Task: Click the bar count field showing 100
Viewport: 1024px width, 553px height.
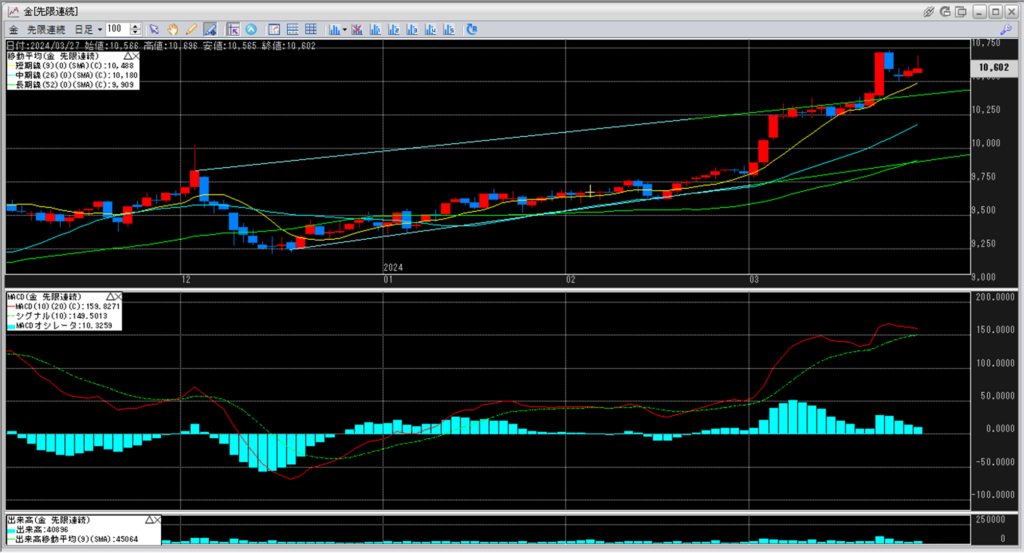Action: click(115, 29)
